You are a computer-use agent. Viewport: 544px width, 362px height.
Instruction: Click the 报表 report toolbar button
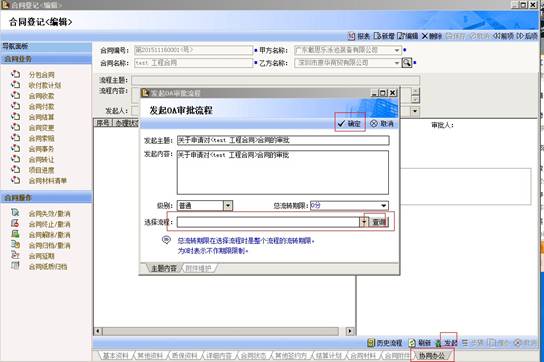point(359,36)
